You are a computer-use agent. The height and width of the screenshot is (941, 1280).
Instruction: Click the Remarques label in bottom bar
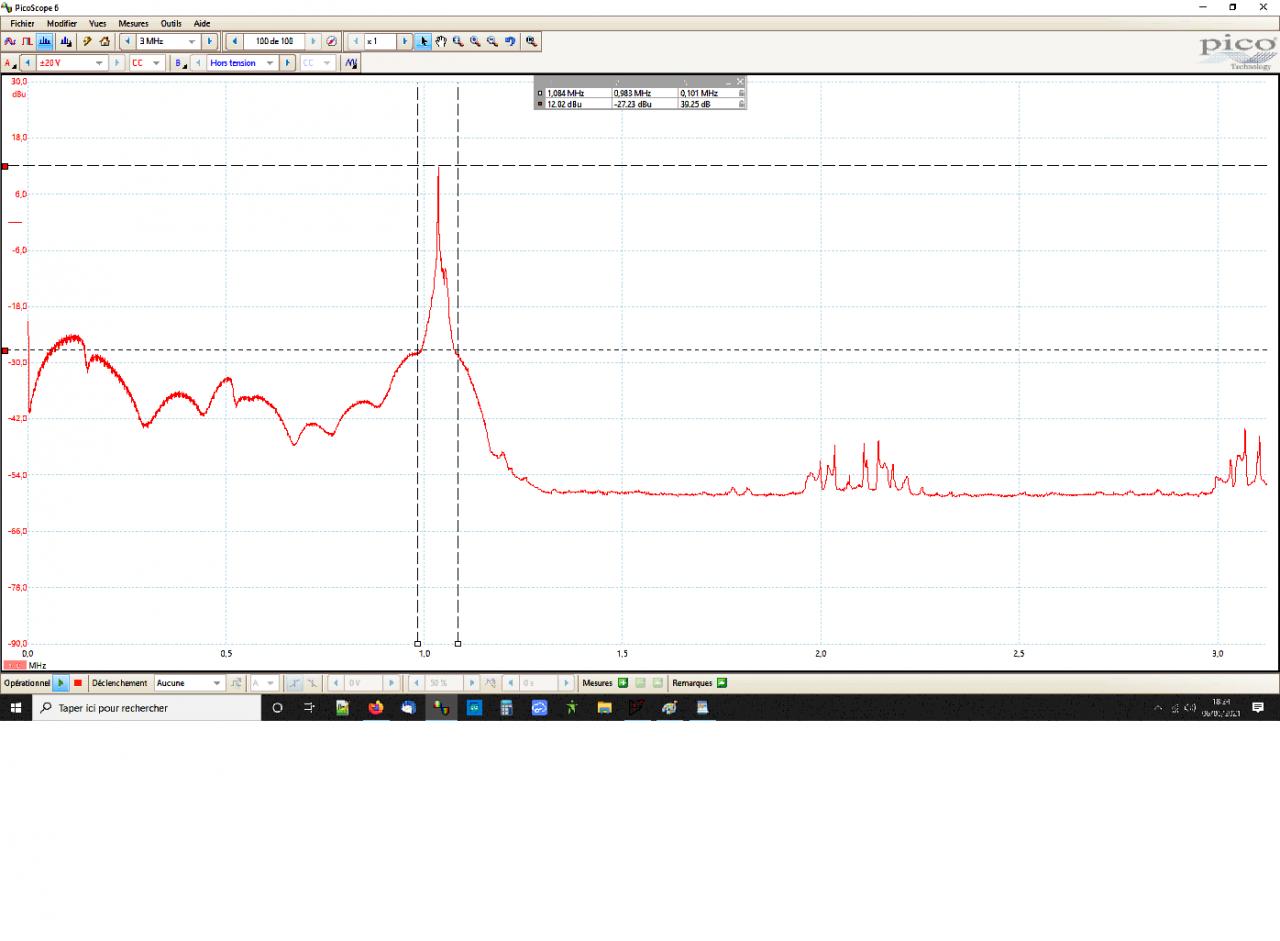coord(692,683)
